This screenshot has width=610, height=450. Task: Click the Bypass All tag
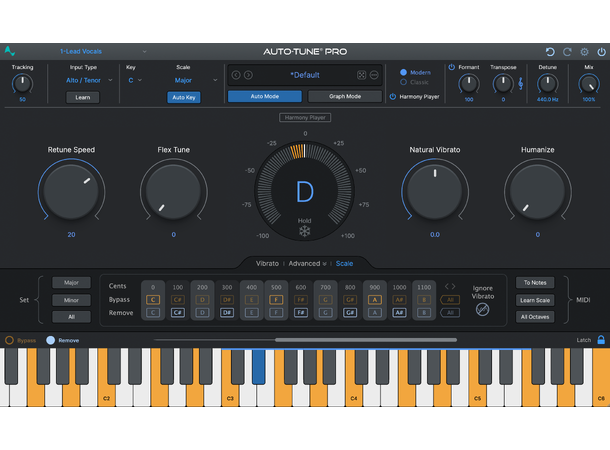(450, 299)
